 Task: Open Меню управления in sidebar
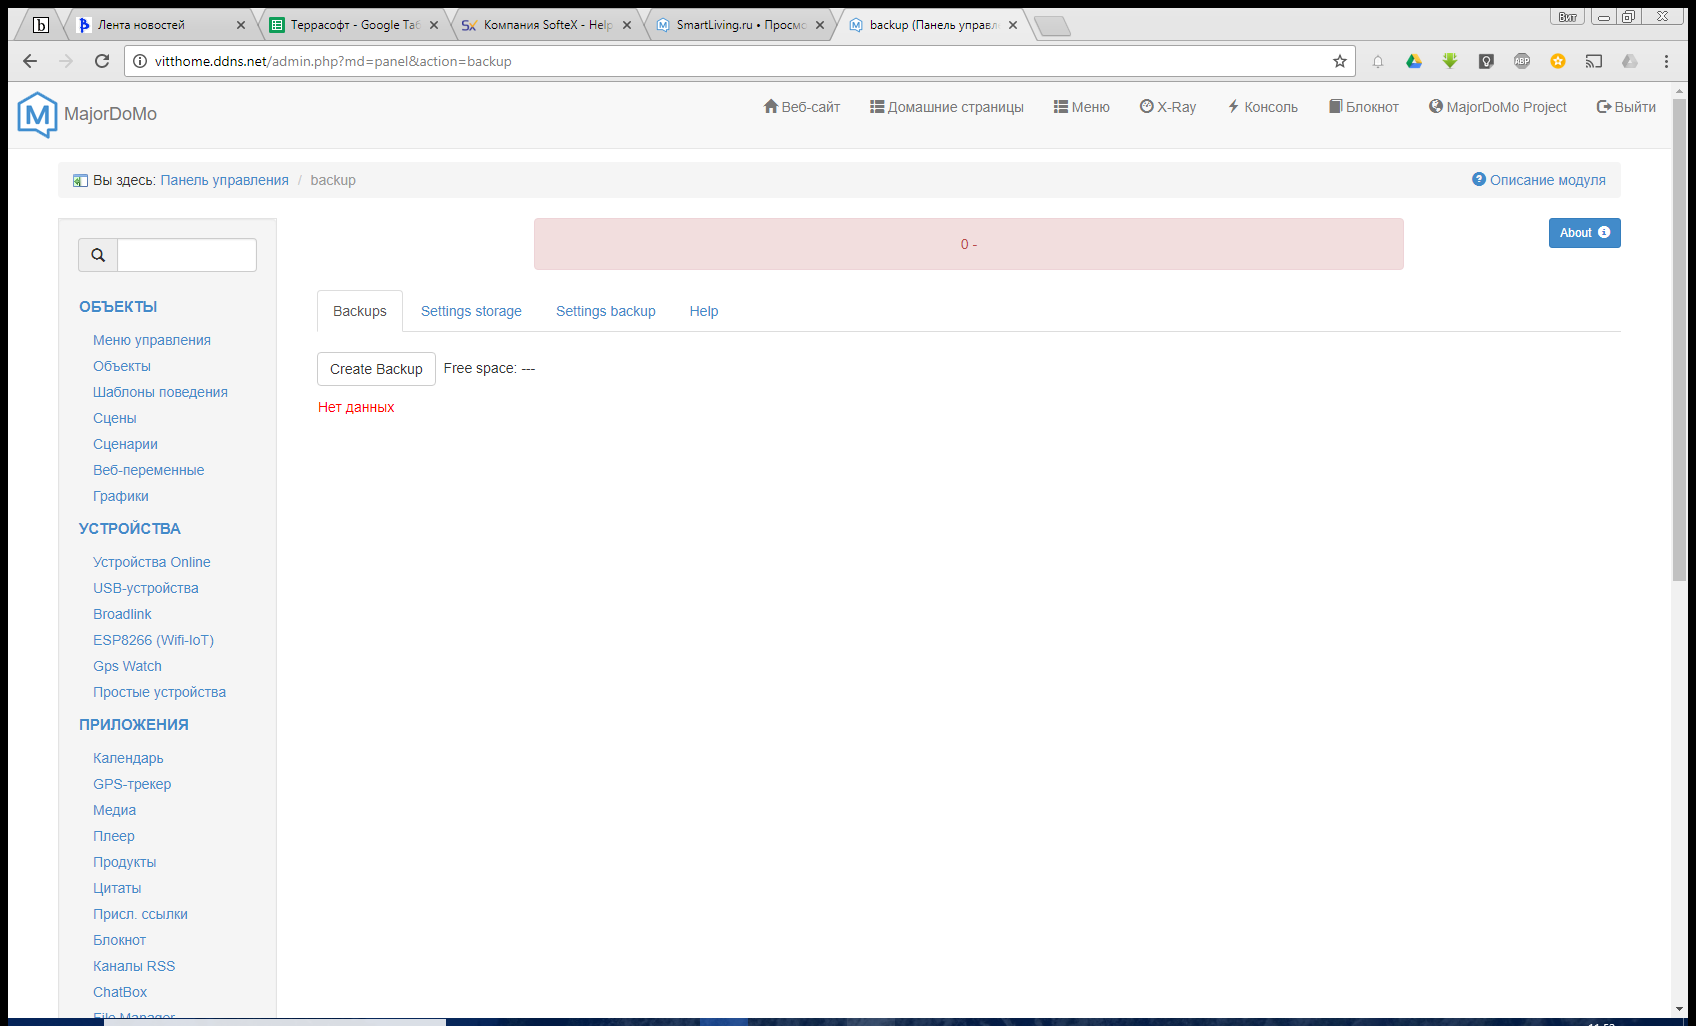click(x=152, y=340)
